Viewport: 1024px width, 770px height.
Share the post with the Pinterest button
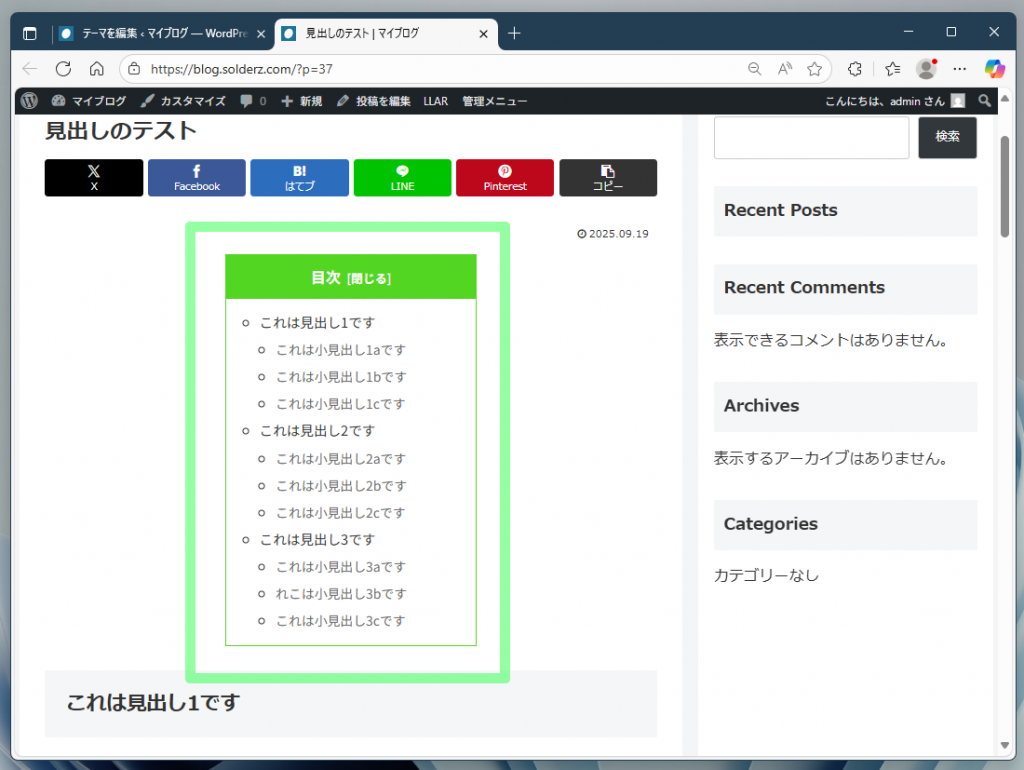505,178
